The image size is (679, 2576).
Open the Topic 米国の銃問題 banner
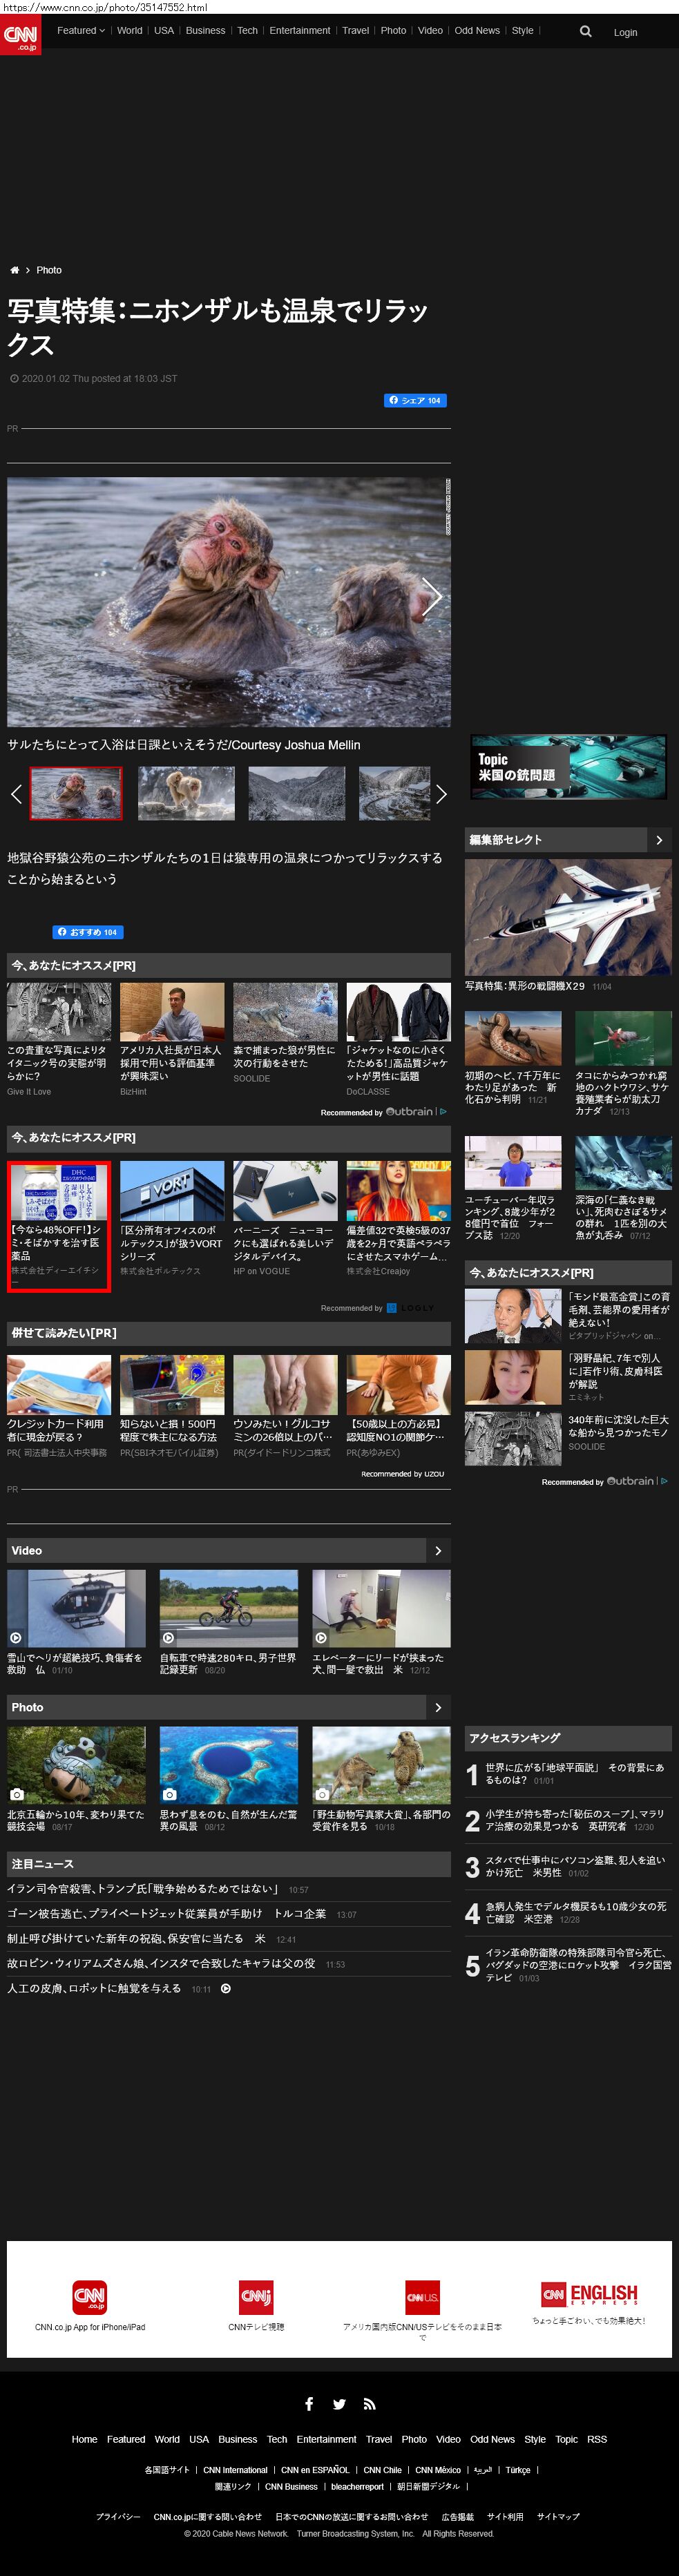[568, 767]
